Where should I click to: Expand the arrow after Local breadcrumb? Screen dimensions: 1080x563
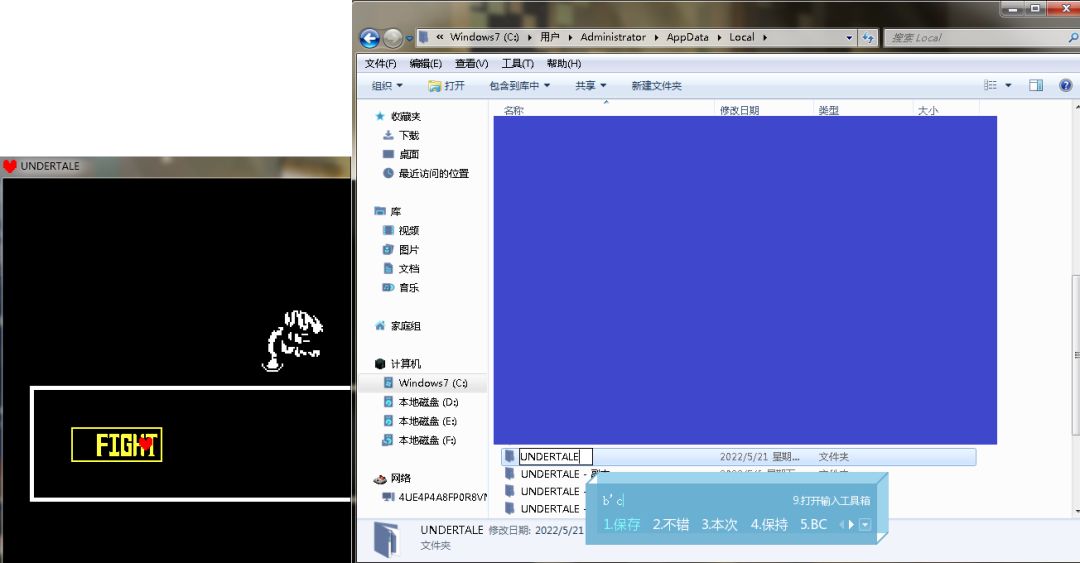coord(765,37)
